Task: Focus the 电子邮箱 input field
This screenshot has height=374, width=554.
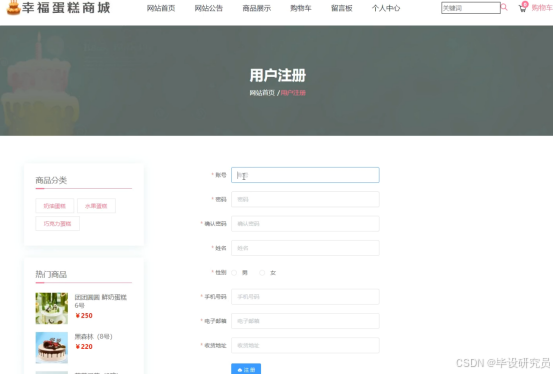Action: click(x=305, y=321)
